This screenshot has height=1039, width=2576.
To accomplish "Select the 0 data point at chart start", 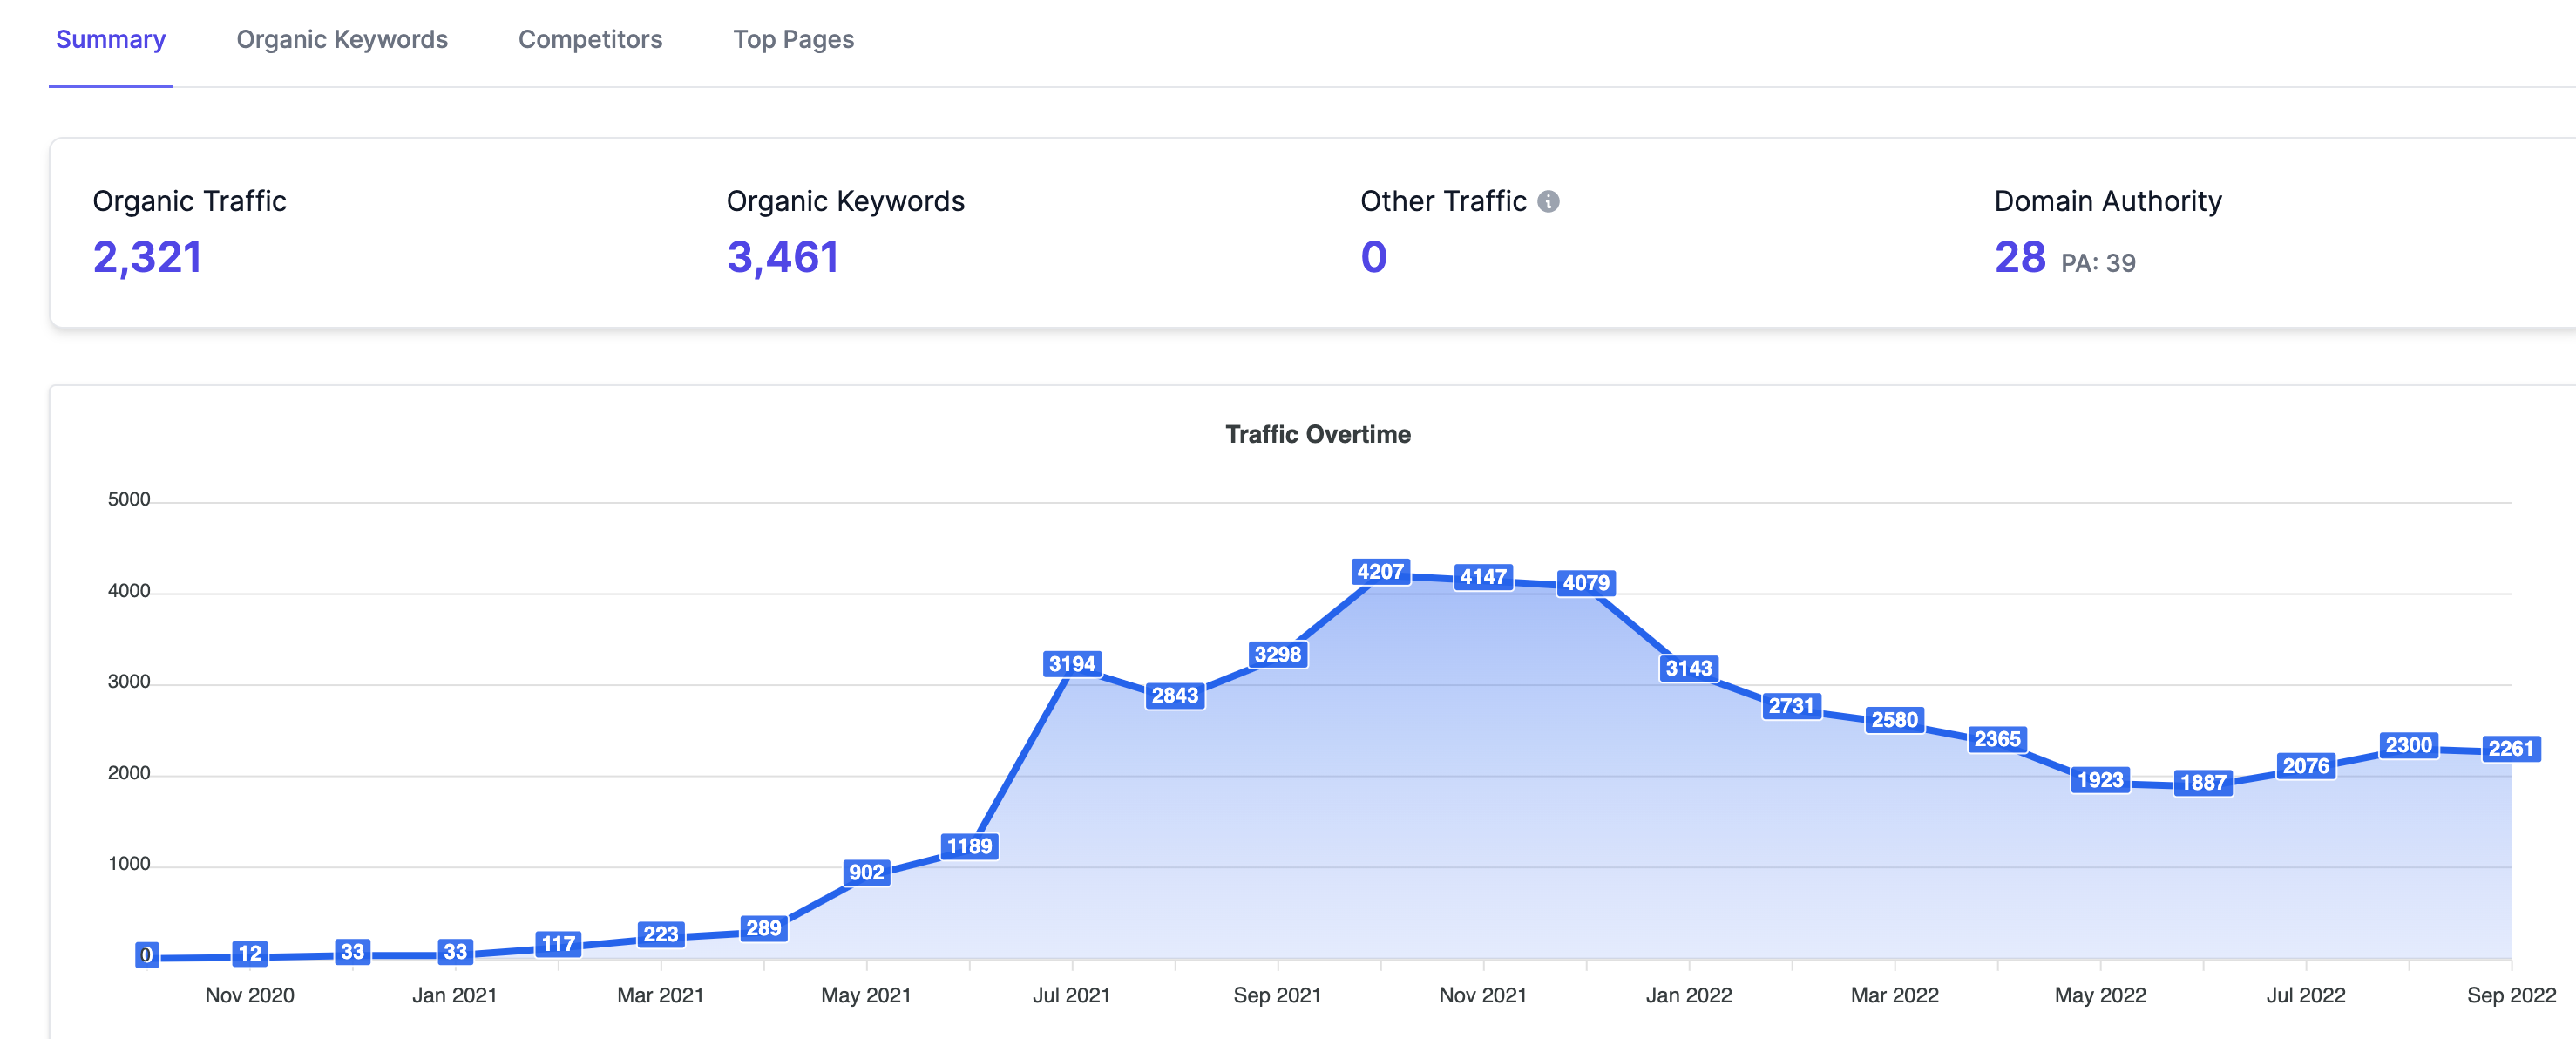I will [146, 955].
